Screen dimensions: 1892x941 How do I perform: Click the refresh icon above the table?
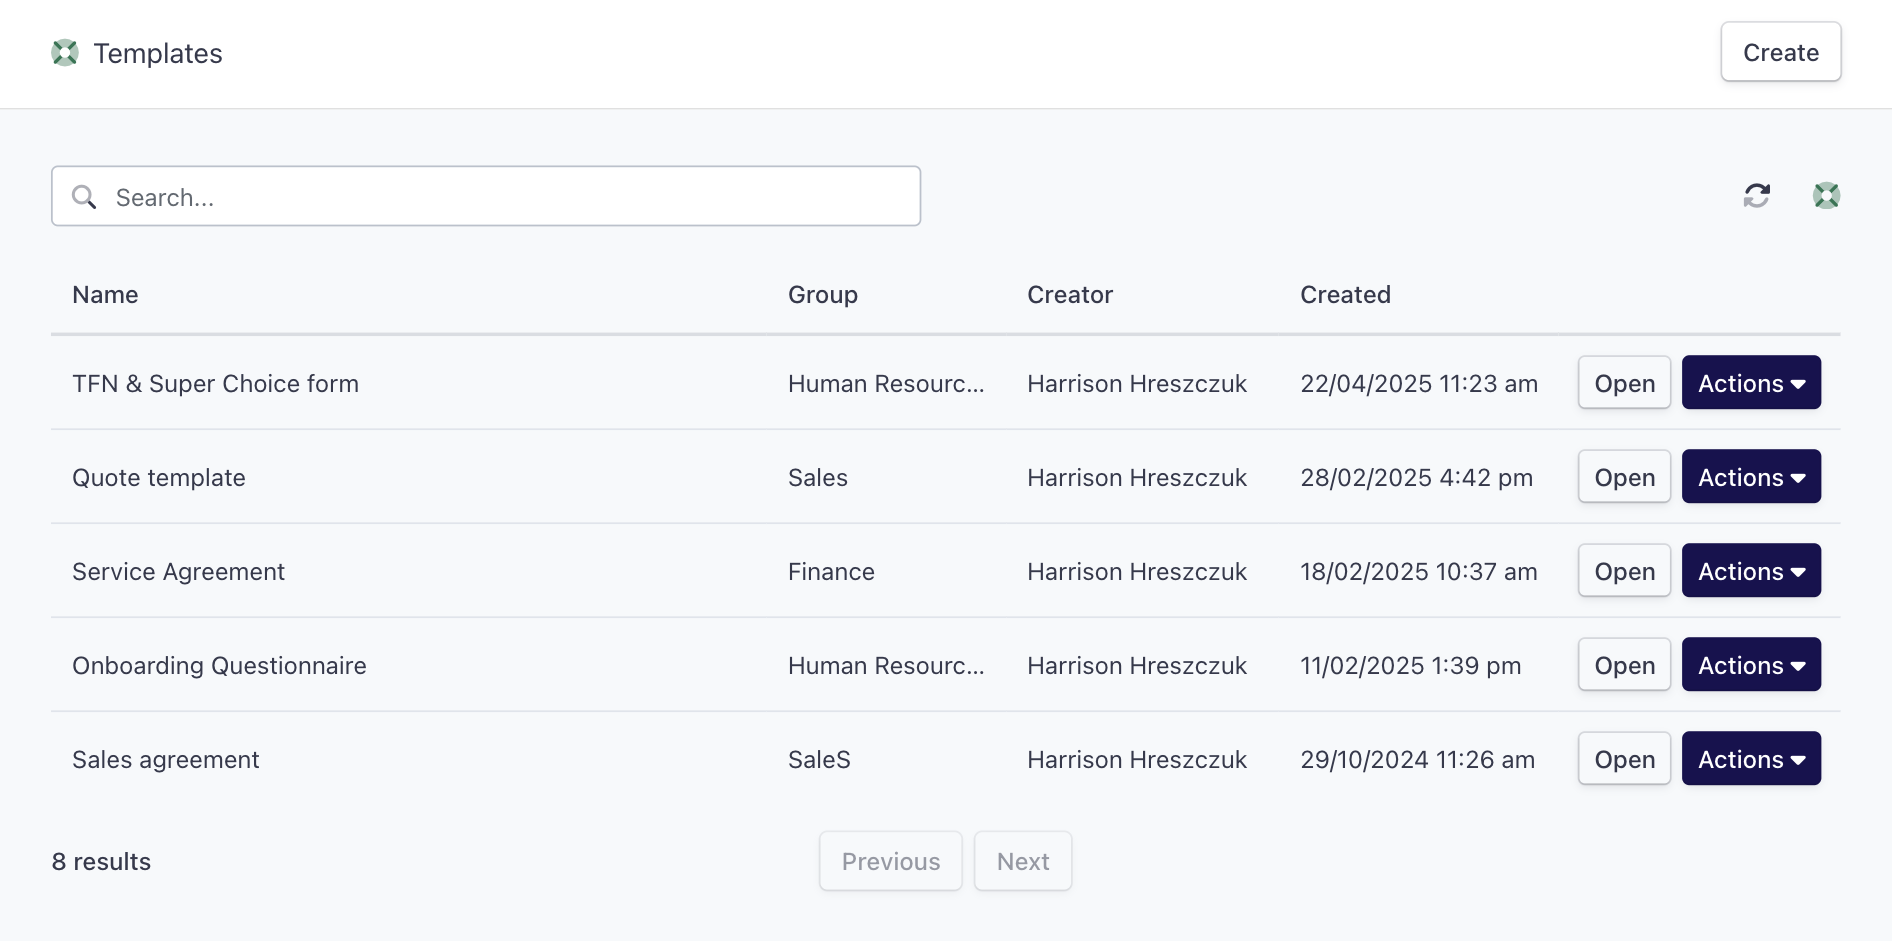(1757, 196)
